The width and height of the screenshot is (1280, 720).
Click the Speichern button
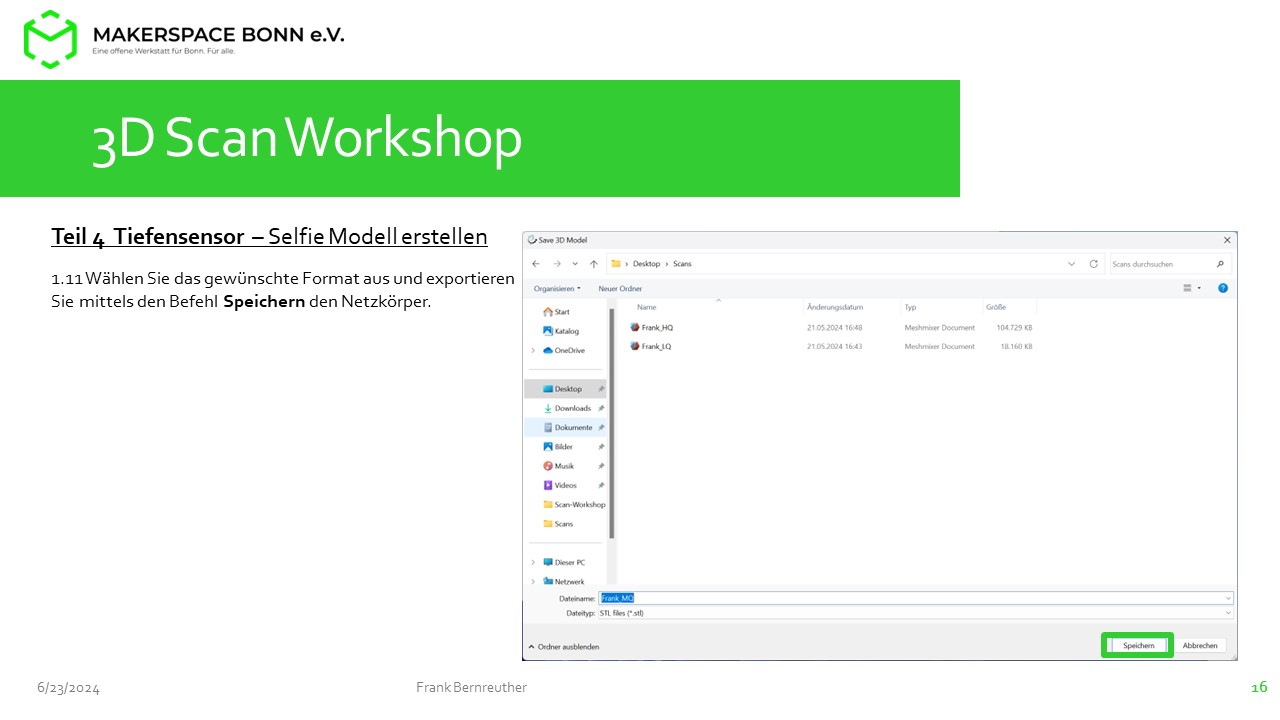coord(1138,646)
